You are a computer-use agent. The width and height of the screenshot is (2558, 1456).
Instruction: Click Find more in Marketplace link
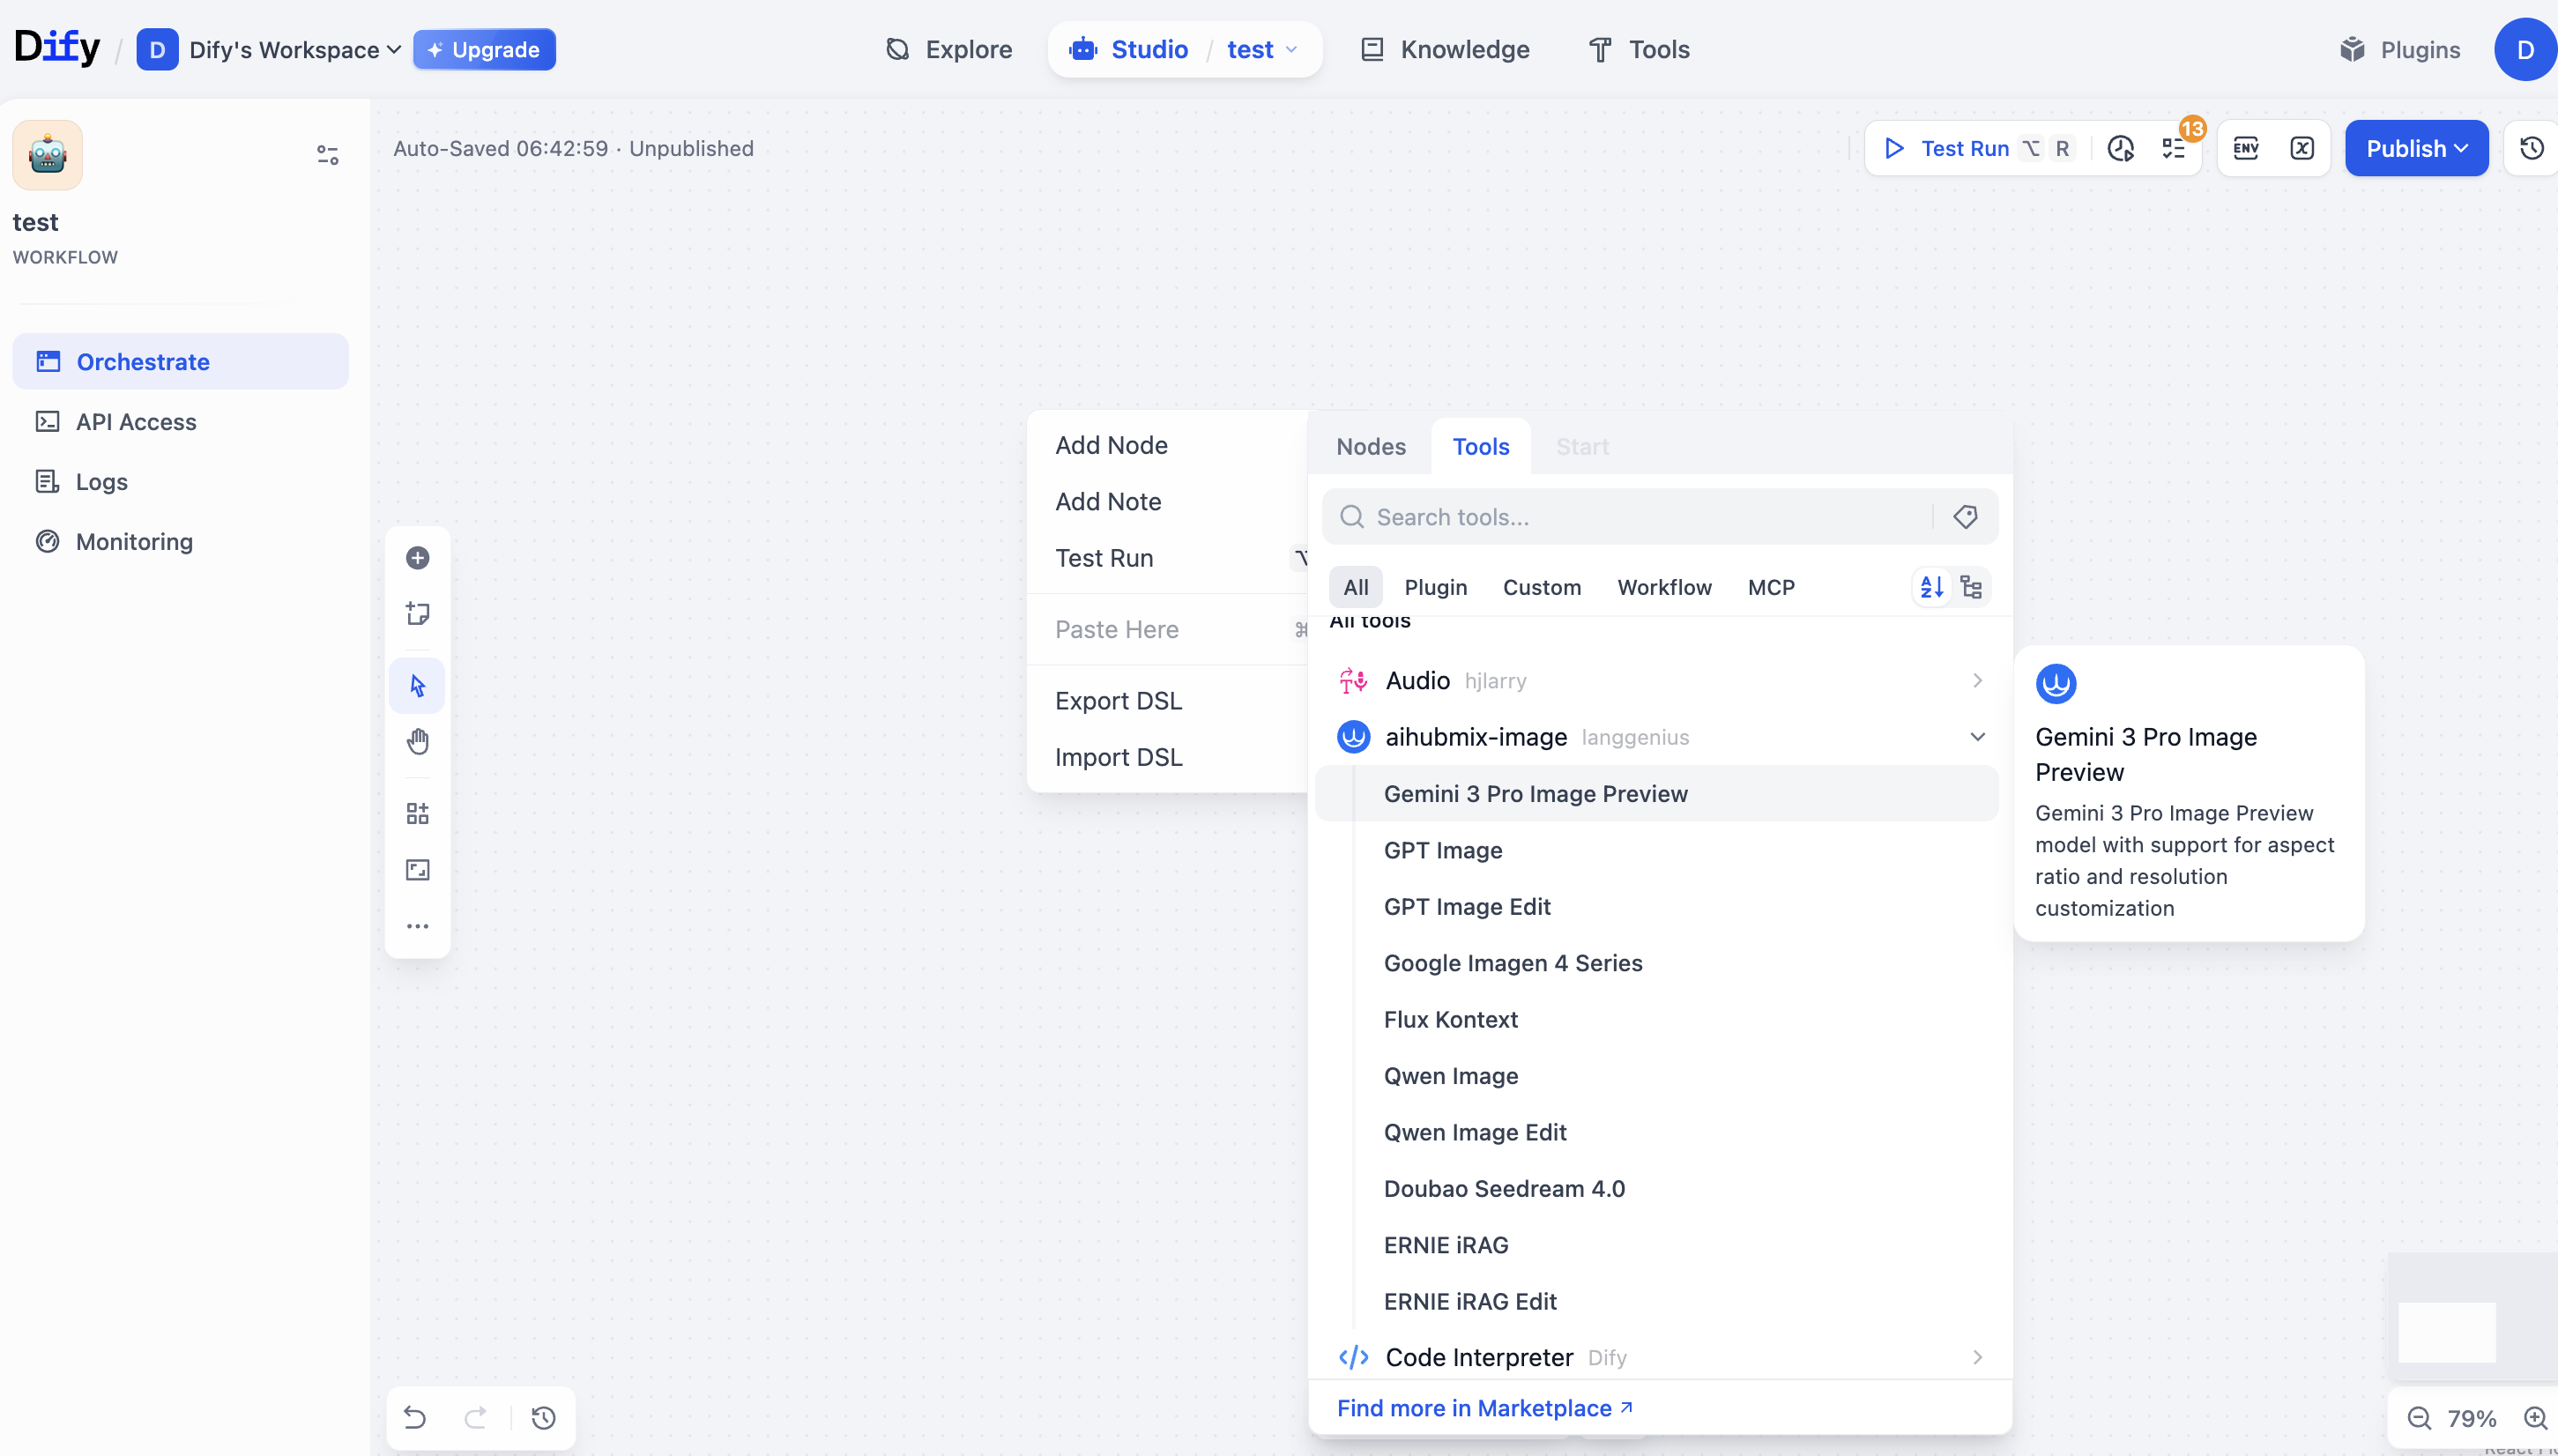pyautogui.click(x=1484, y=1408)
